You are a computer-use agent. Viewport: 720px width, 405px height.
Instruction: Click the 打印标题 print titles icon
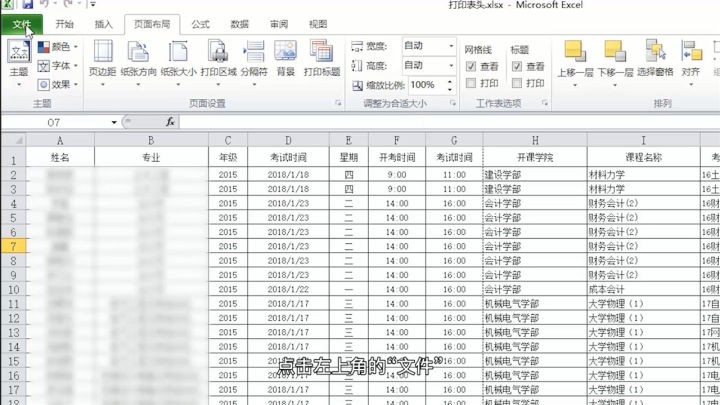point(321,51)
